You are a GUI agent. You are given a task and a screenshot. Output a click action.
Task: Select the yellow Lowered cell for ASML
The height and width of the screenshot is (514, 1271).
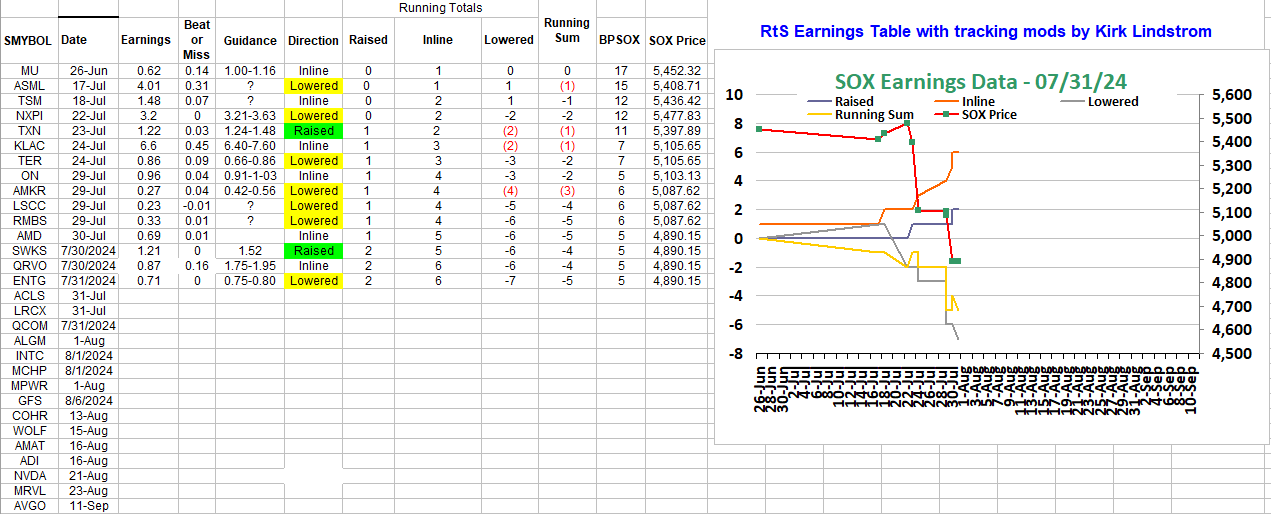point(313,86)
